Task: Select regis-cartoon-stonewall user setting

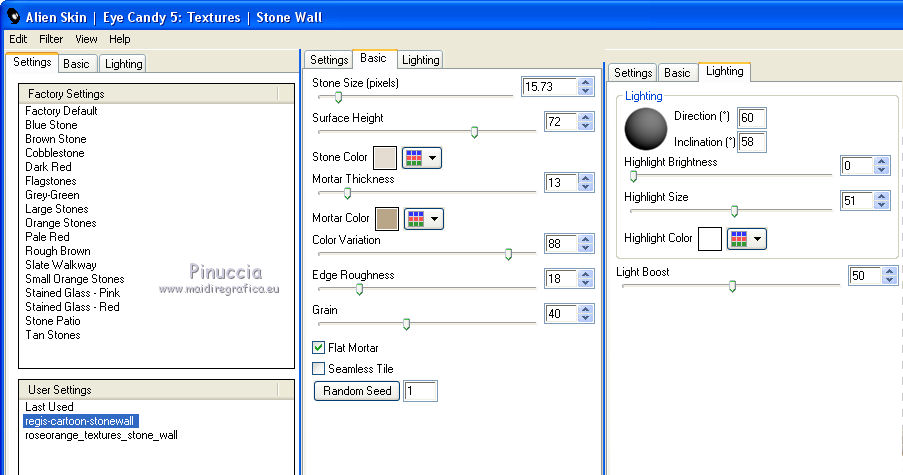Action: point(79,421)
